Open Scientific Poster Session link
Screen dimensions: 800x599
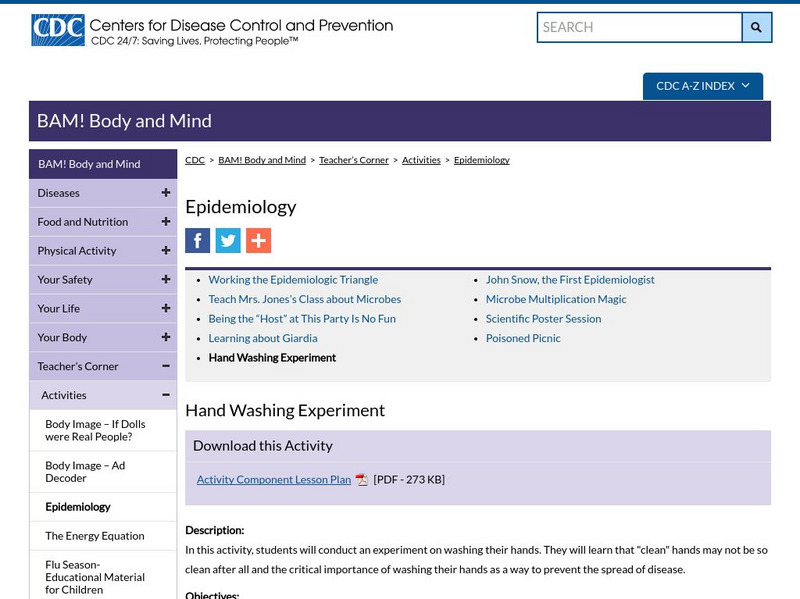[543, 318]
